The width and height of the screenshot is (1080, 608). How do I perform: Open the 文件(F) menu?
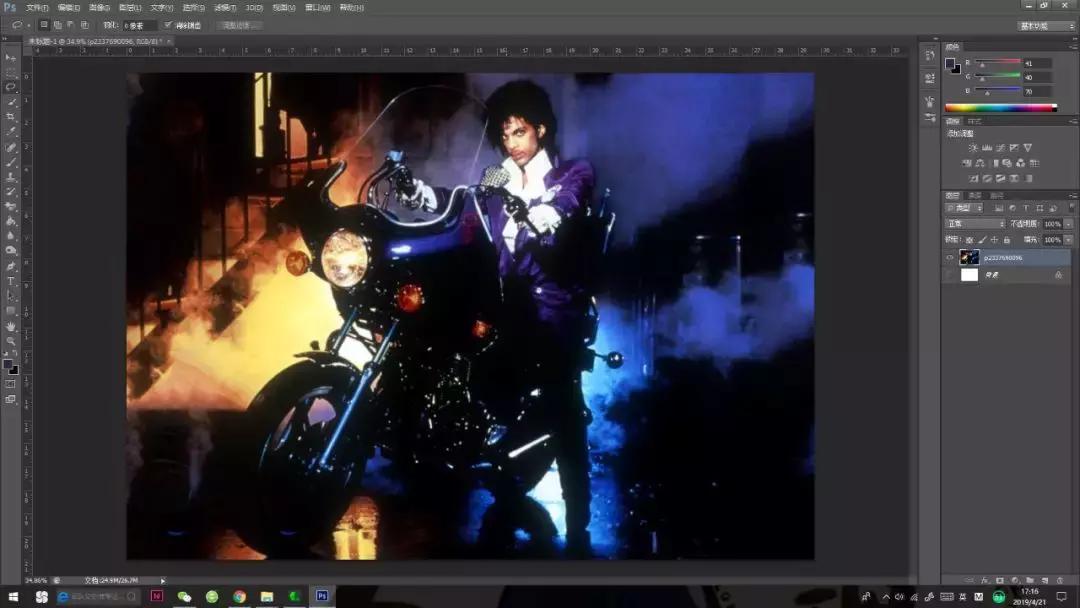tap(37, 8)
